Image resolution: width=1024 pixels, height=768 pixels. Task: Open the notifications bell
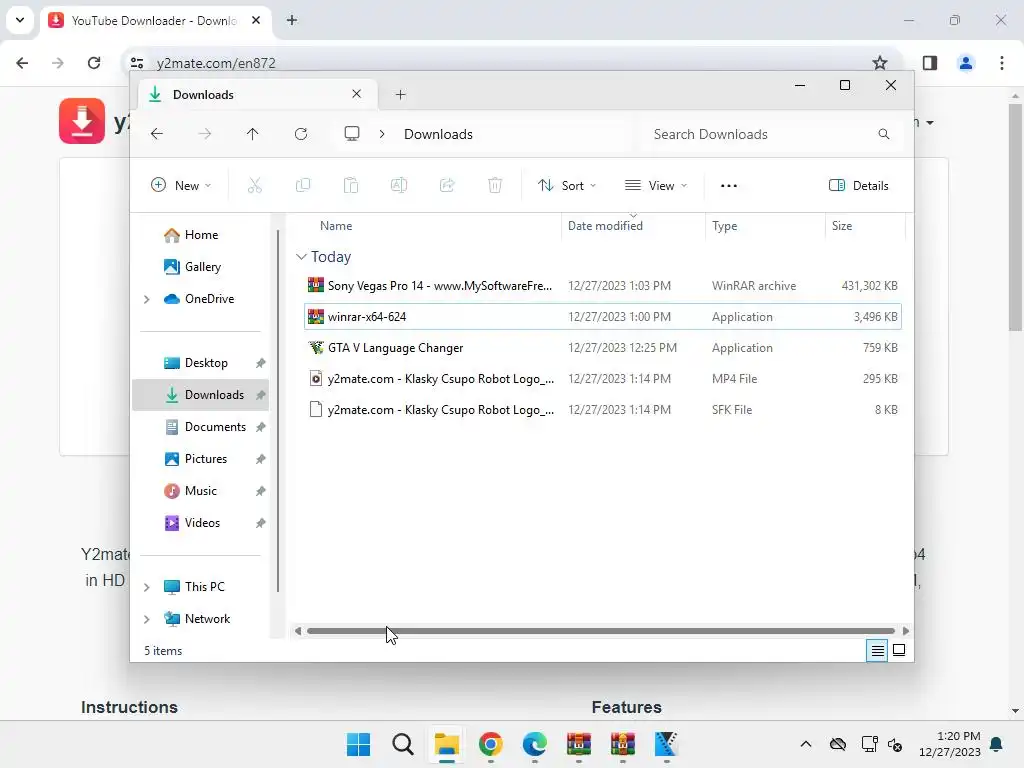(997, 744)
